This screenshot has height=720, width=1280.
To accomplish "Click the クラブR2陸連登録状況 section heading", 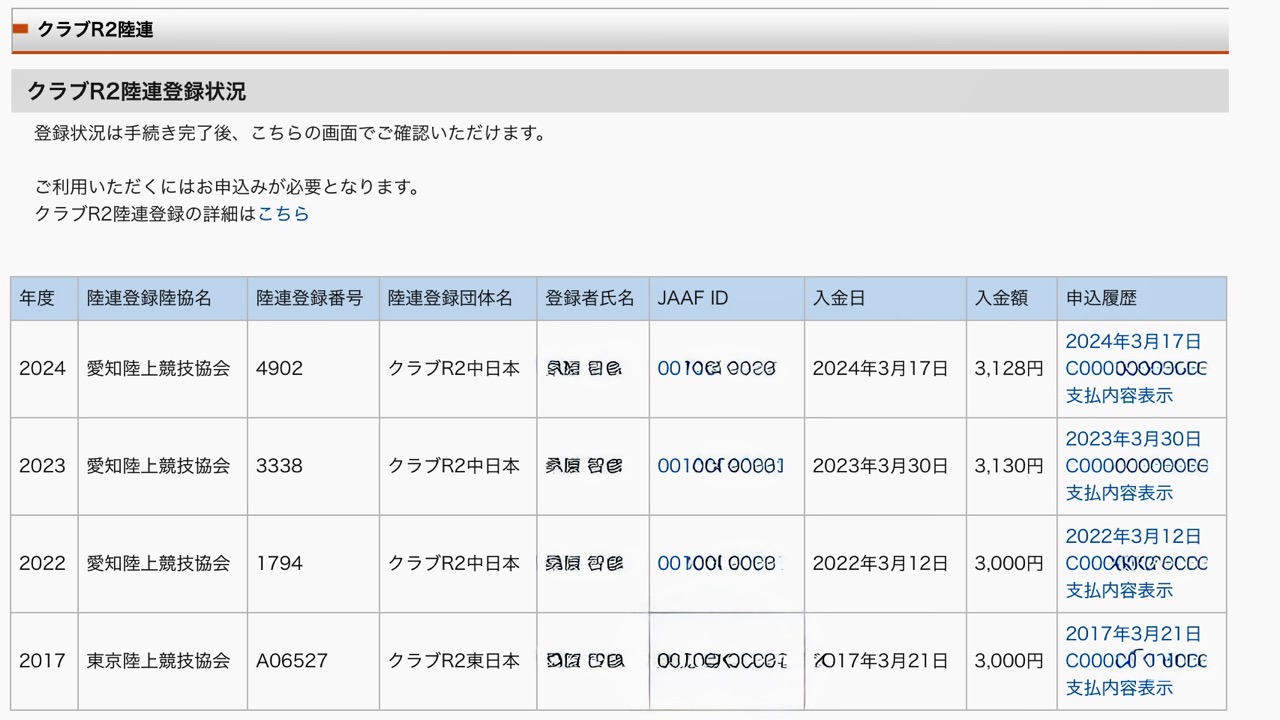I will click(136, 91).
